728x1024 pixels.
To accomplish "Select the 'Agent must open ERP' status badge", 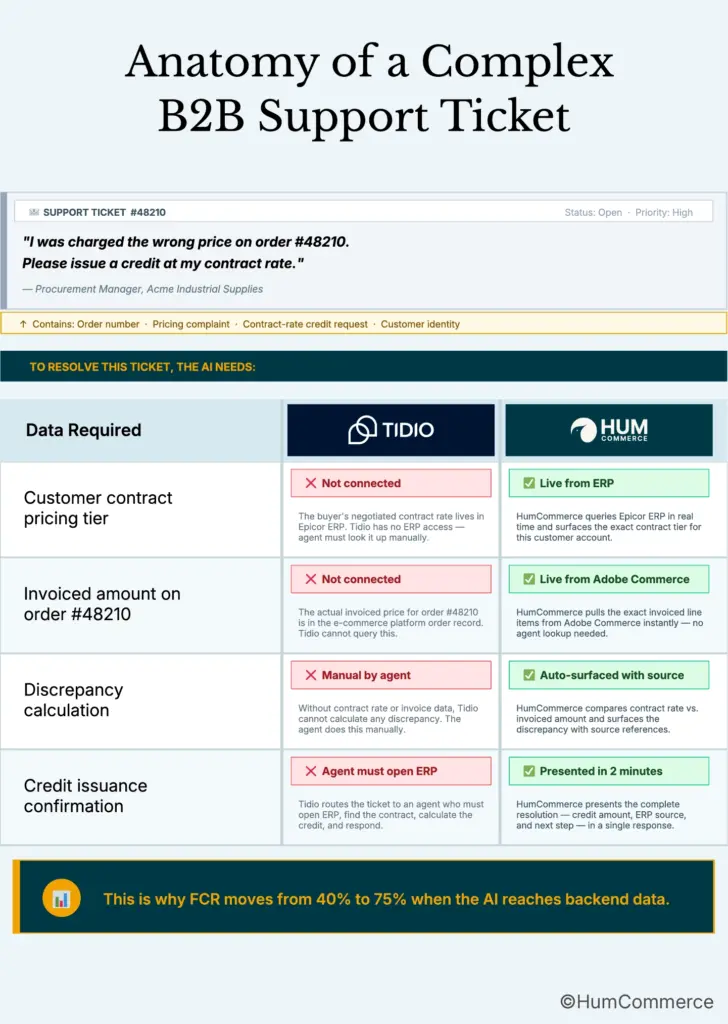I will click(391, 771).
